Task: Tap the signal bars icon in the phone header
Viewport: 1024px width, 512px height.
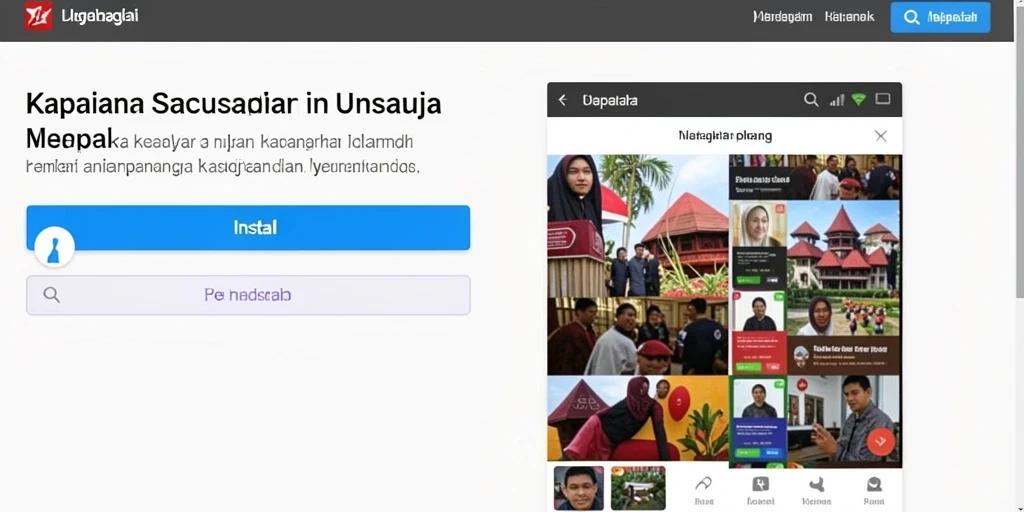Action: point(837,100)
